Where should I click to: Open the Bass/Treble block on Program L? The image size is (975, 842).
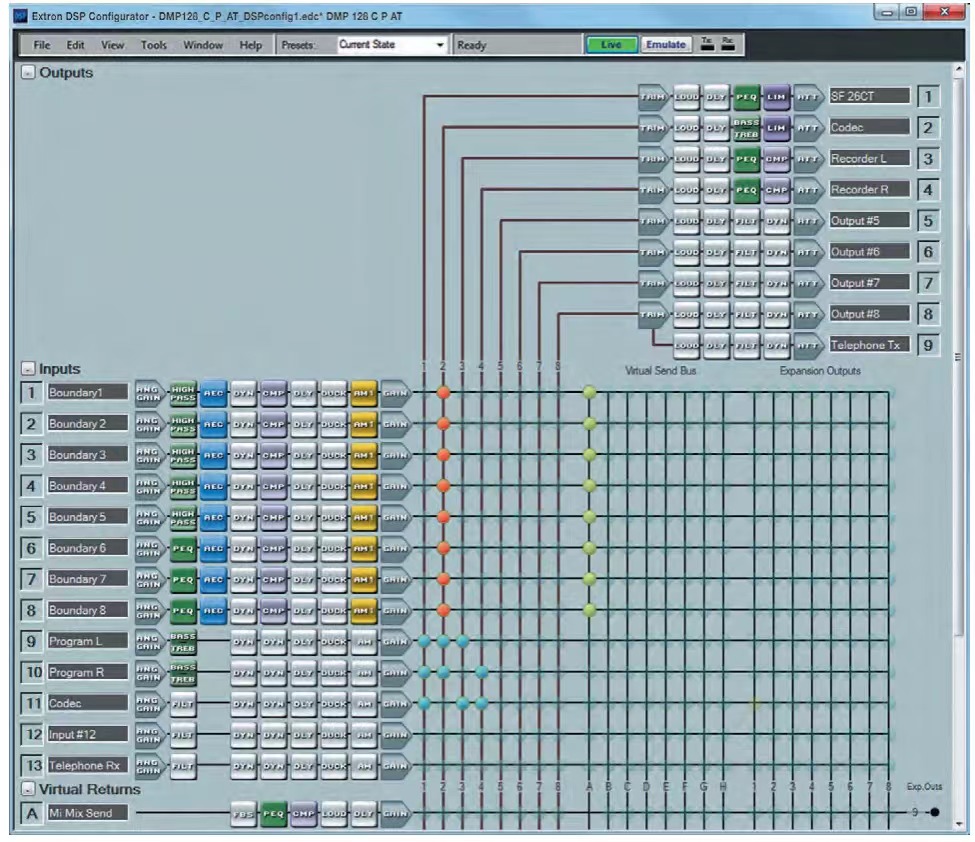click(x=182, y=641)
